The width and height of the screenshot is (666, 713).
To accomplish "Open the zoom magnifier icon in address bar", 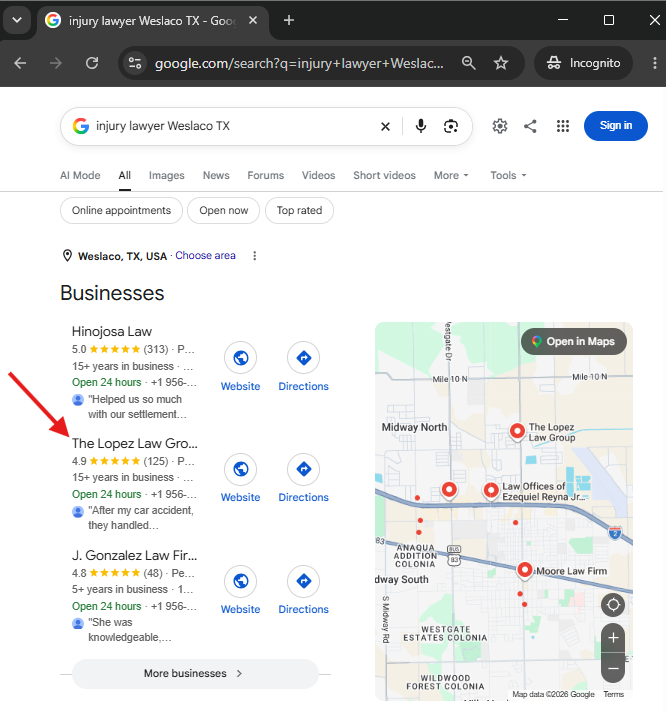I will point(469,63).
